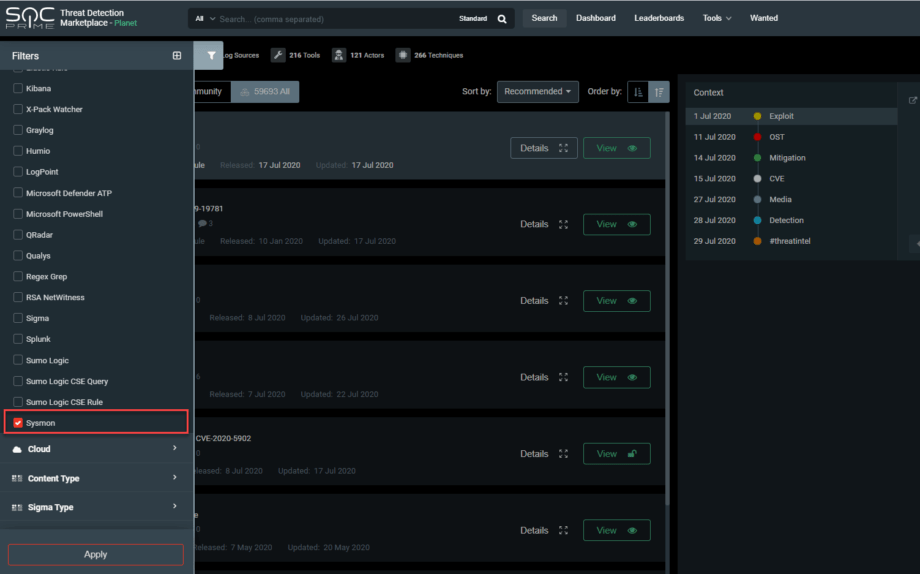Click the Filters grid layout icon
Screen dimensions: 920x574
[x=177, y=55]
